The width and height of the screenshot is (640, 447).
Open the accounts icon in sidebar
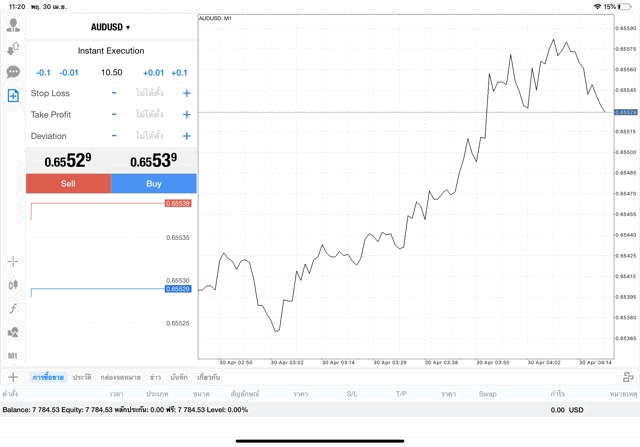click(x=13, y=26)
